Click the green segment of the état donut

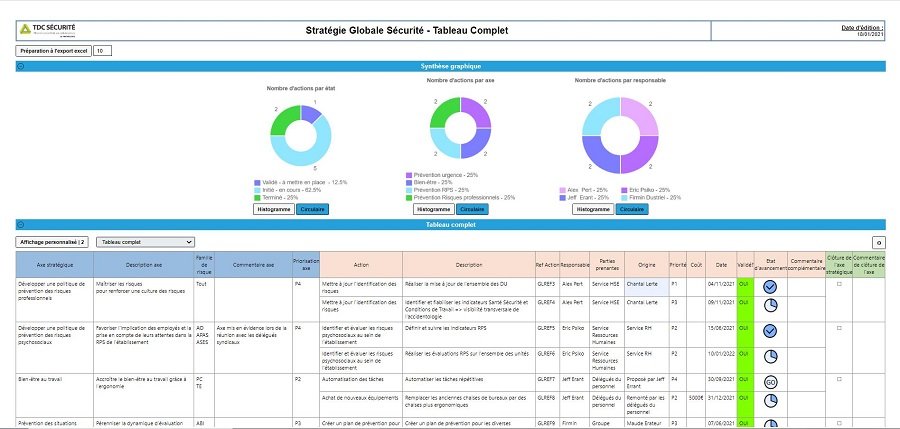[282, 119]
